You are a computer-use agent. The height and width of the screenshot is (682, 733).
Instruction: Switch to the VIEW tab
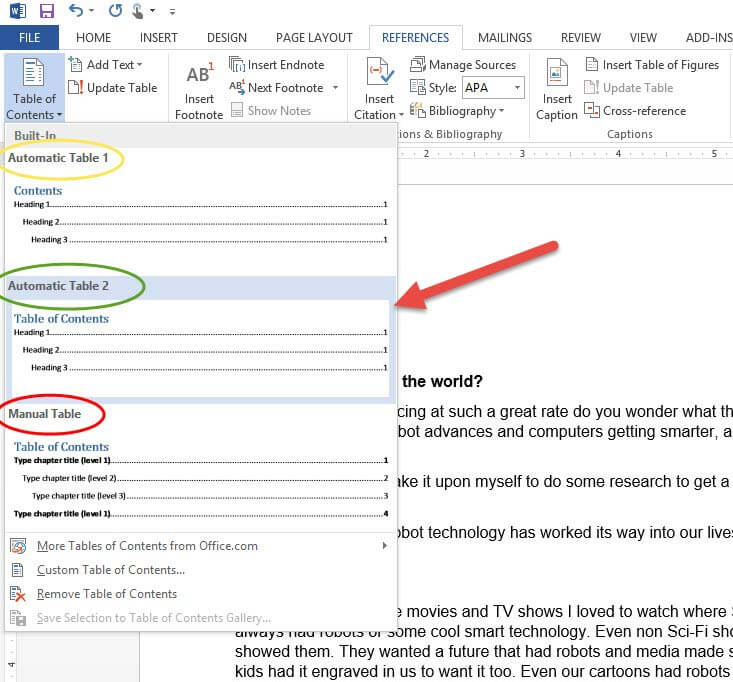(643, 37)
